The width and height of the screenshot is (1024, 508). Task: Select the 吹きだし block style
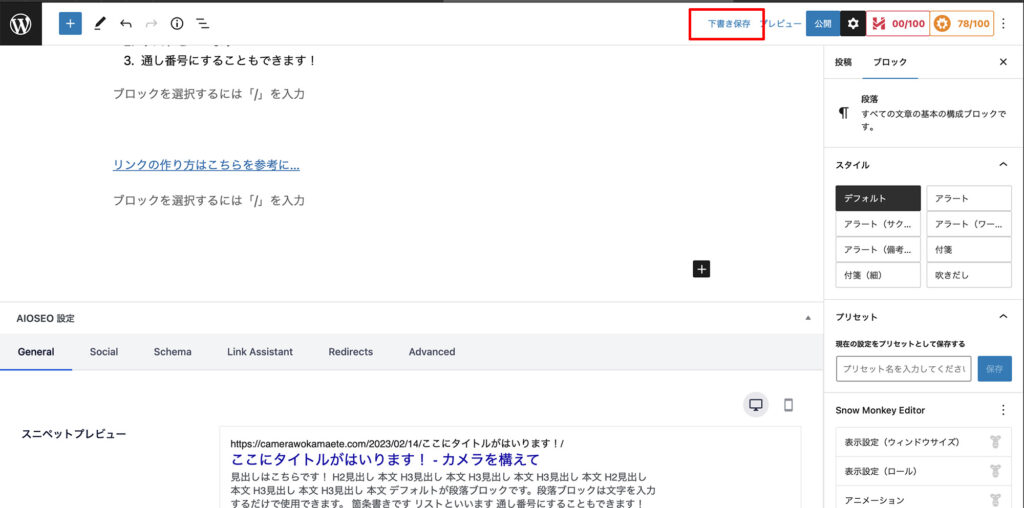pos(969,275)
